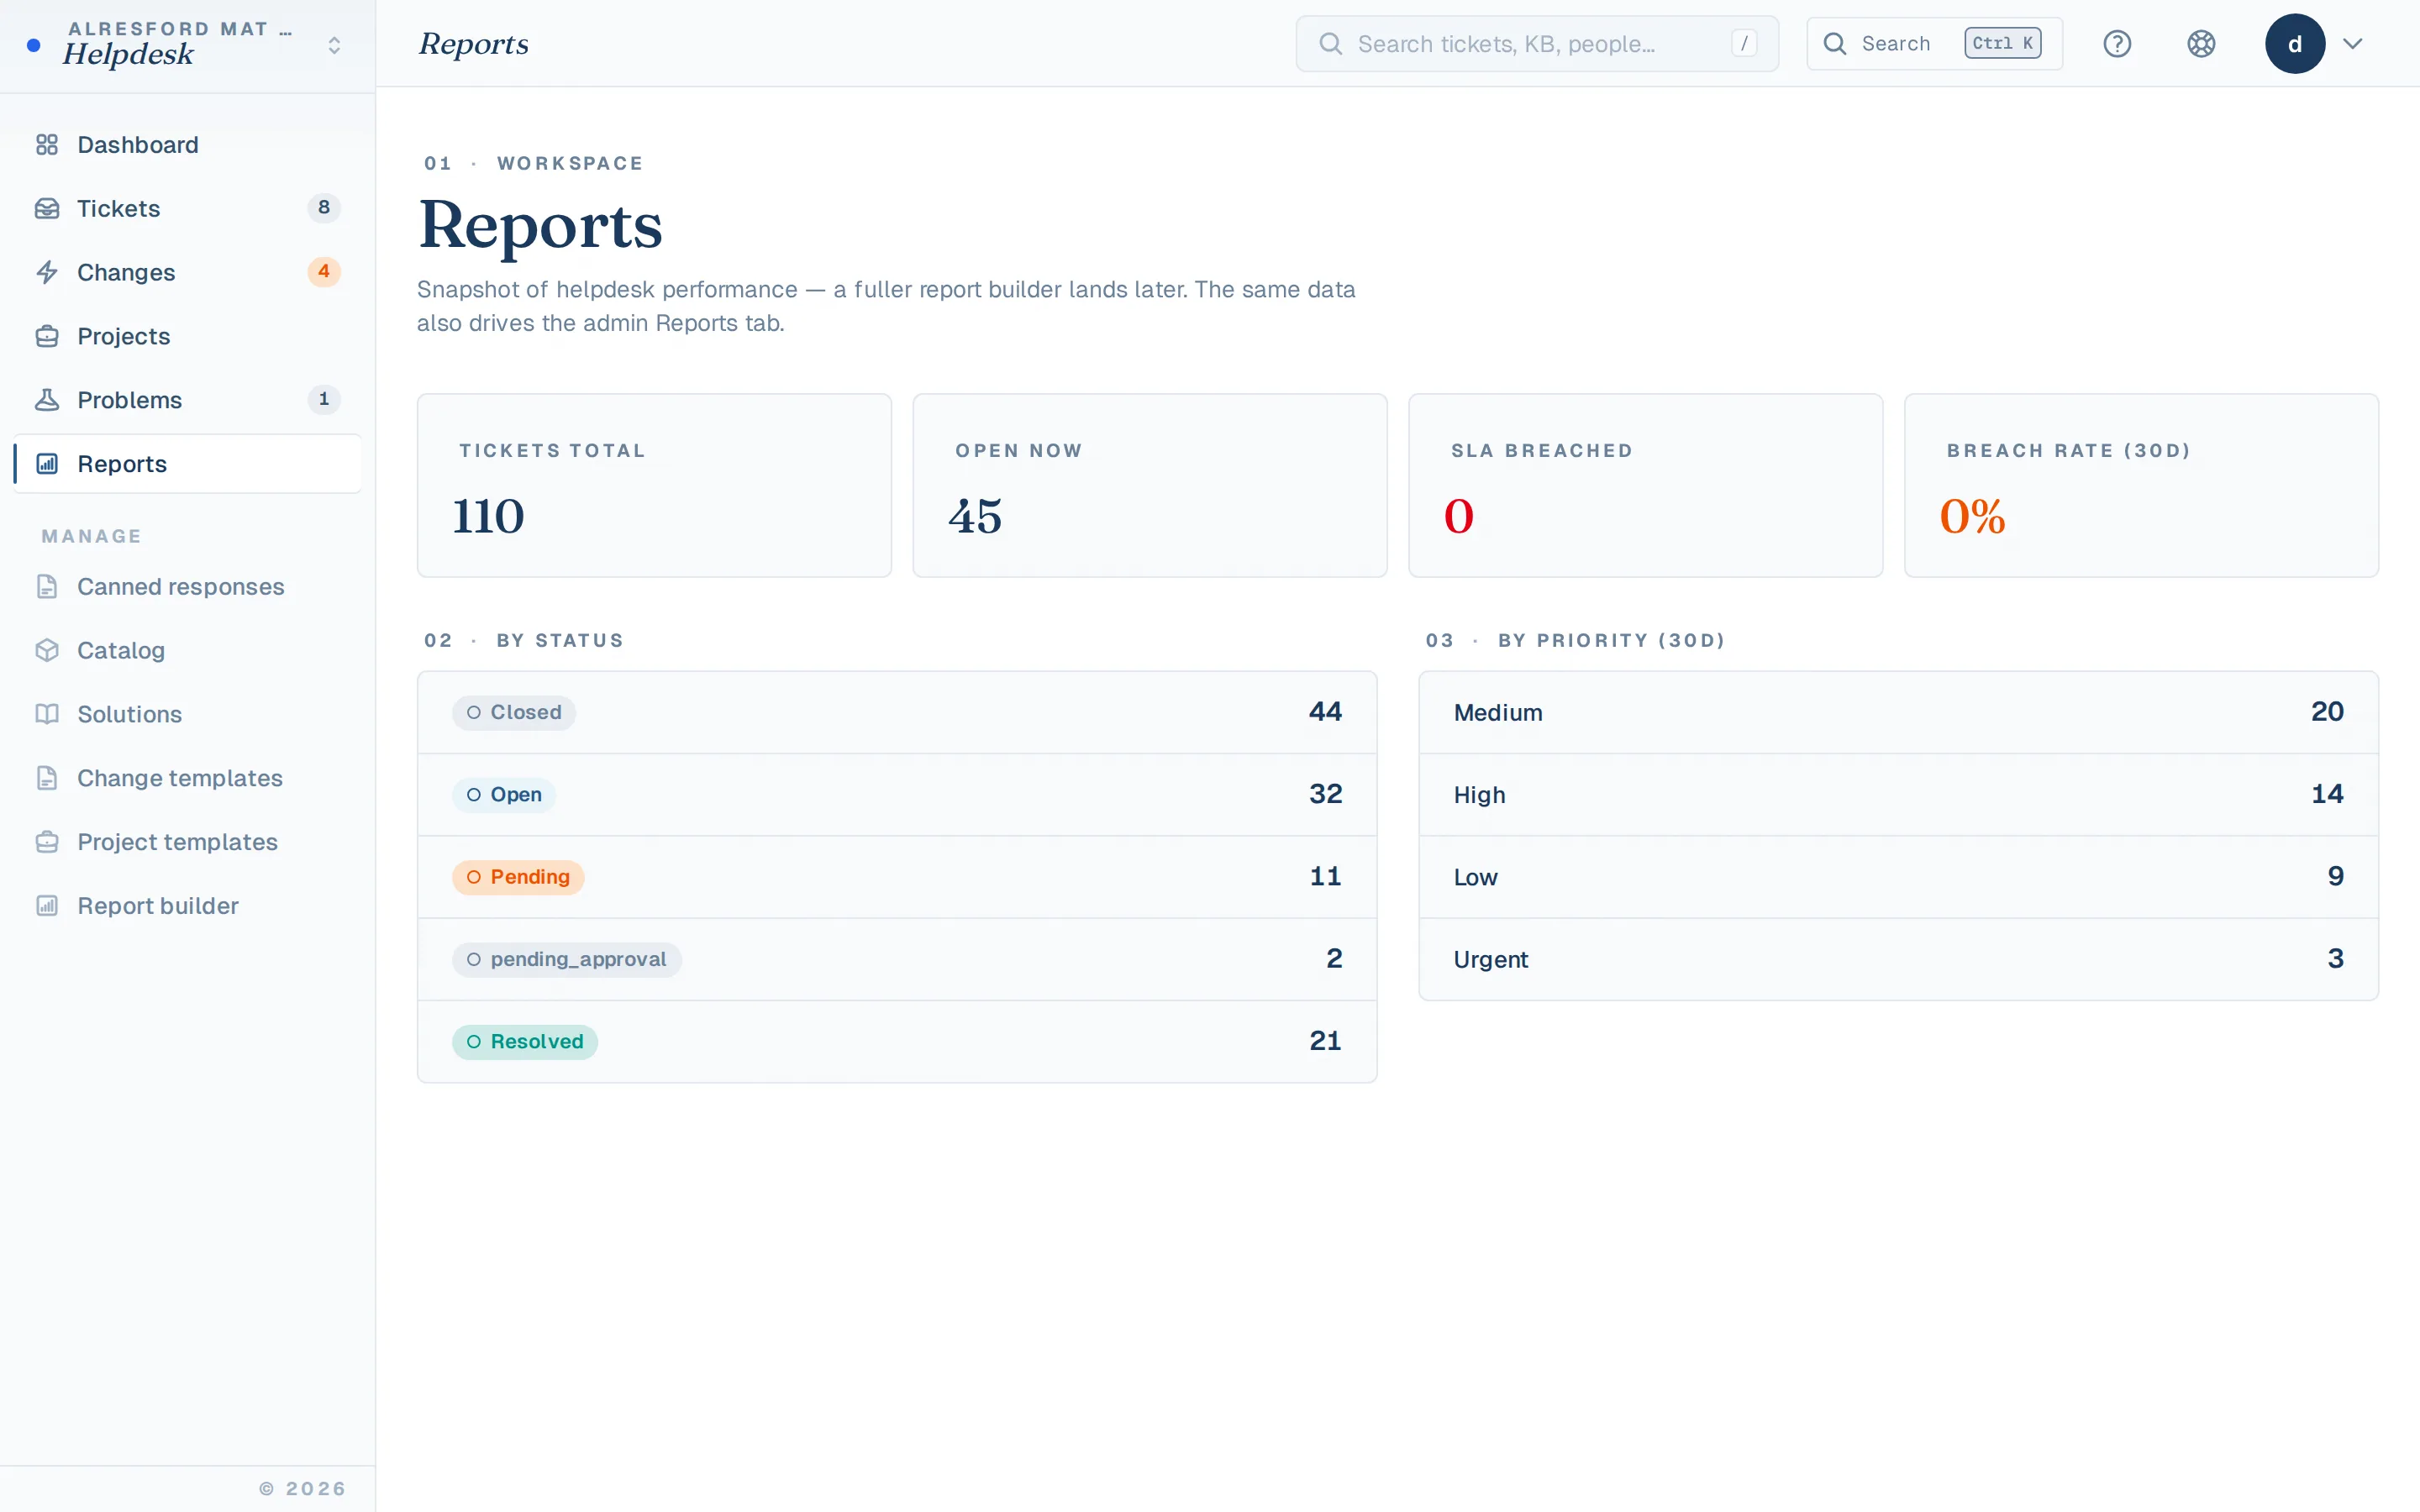Click the Closed count 44
2420x1512 pixels.
pyautogui.click(x=1325, y=712)
